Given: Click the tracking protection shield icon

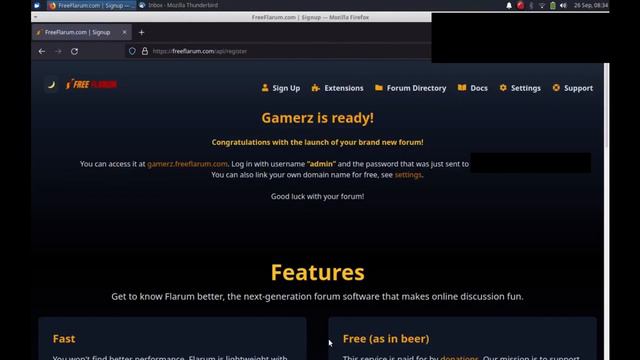Looking at the screenshot, I should point(132,51).
